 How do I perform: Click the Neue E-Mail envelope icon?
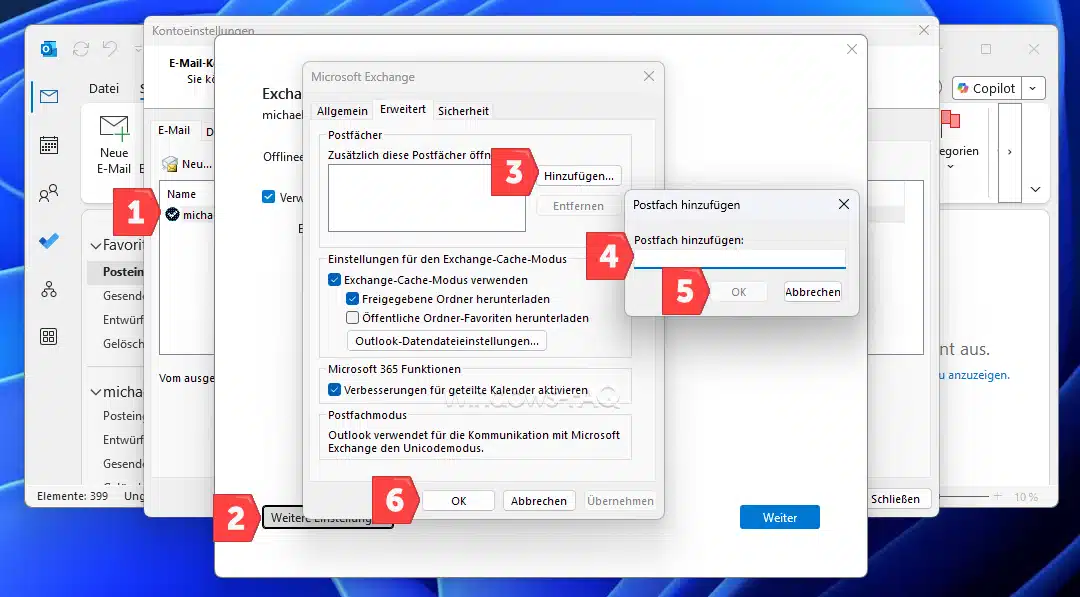pos(114,129)
